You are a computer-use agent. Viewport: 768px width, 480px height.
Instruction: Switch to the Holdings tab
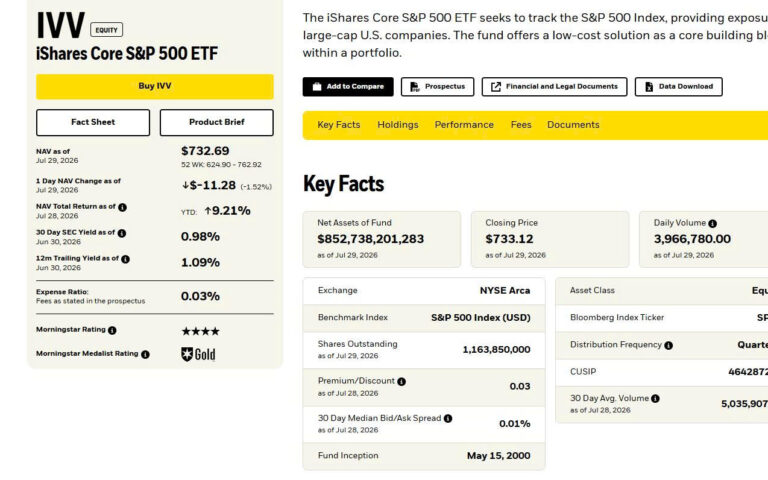[x=398, y=125]
